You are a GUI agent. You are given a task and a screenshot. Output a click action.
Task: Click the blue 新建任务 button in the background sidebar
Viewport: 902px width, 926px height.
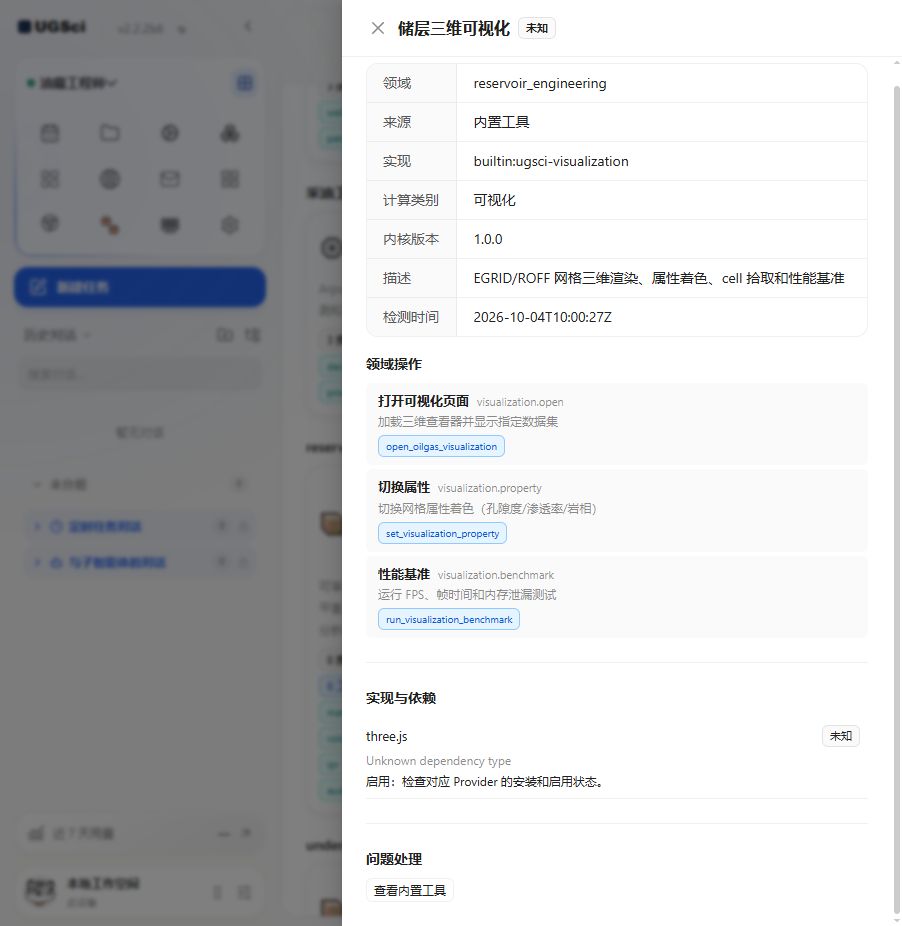click(x=140, y=288)
